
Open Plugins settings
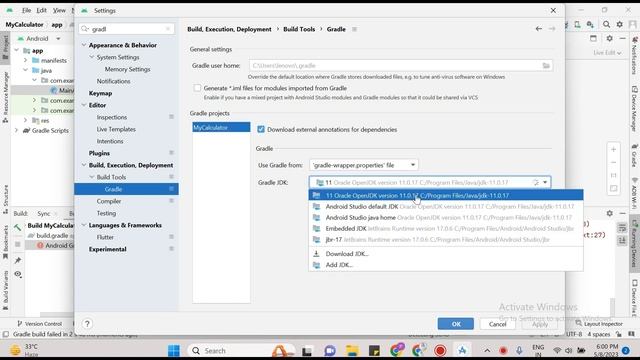click(99, 153)
